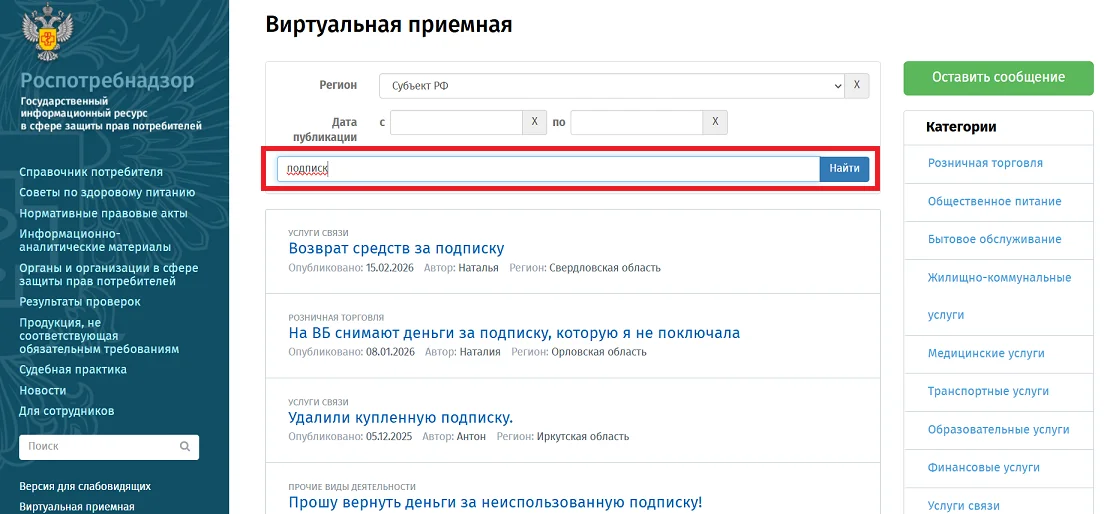Viewport: 1107px width, 514px height.
Task: Click the start date 'с' input field
Action: [456, 122]
